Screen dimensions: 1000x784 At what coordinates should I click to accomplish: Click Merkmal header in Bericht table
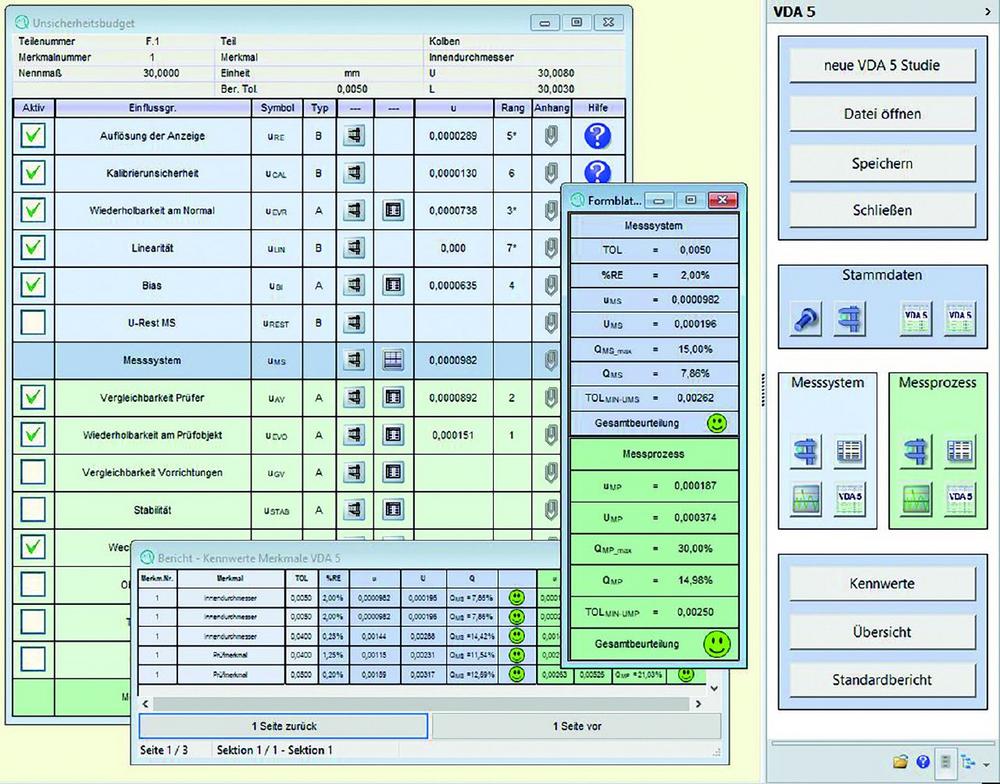click(x=230, y=578)
